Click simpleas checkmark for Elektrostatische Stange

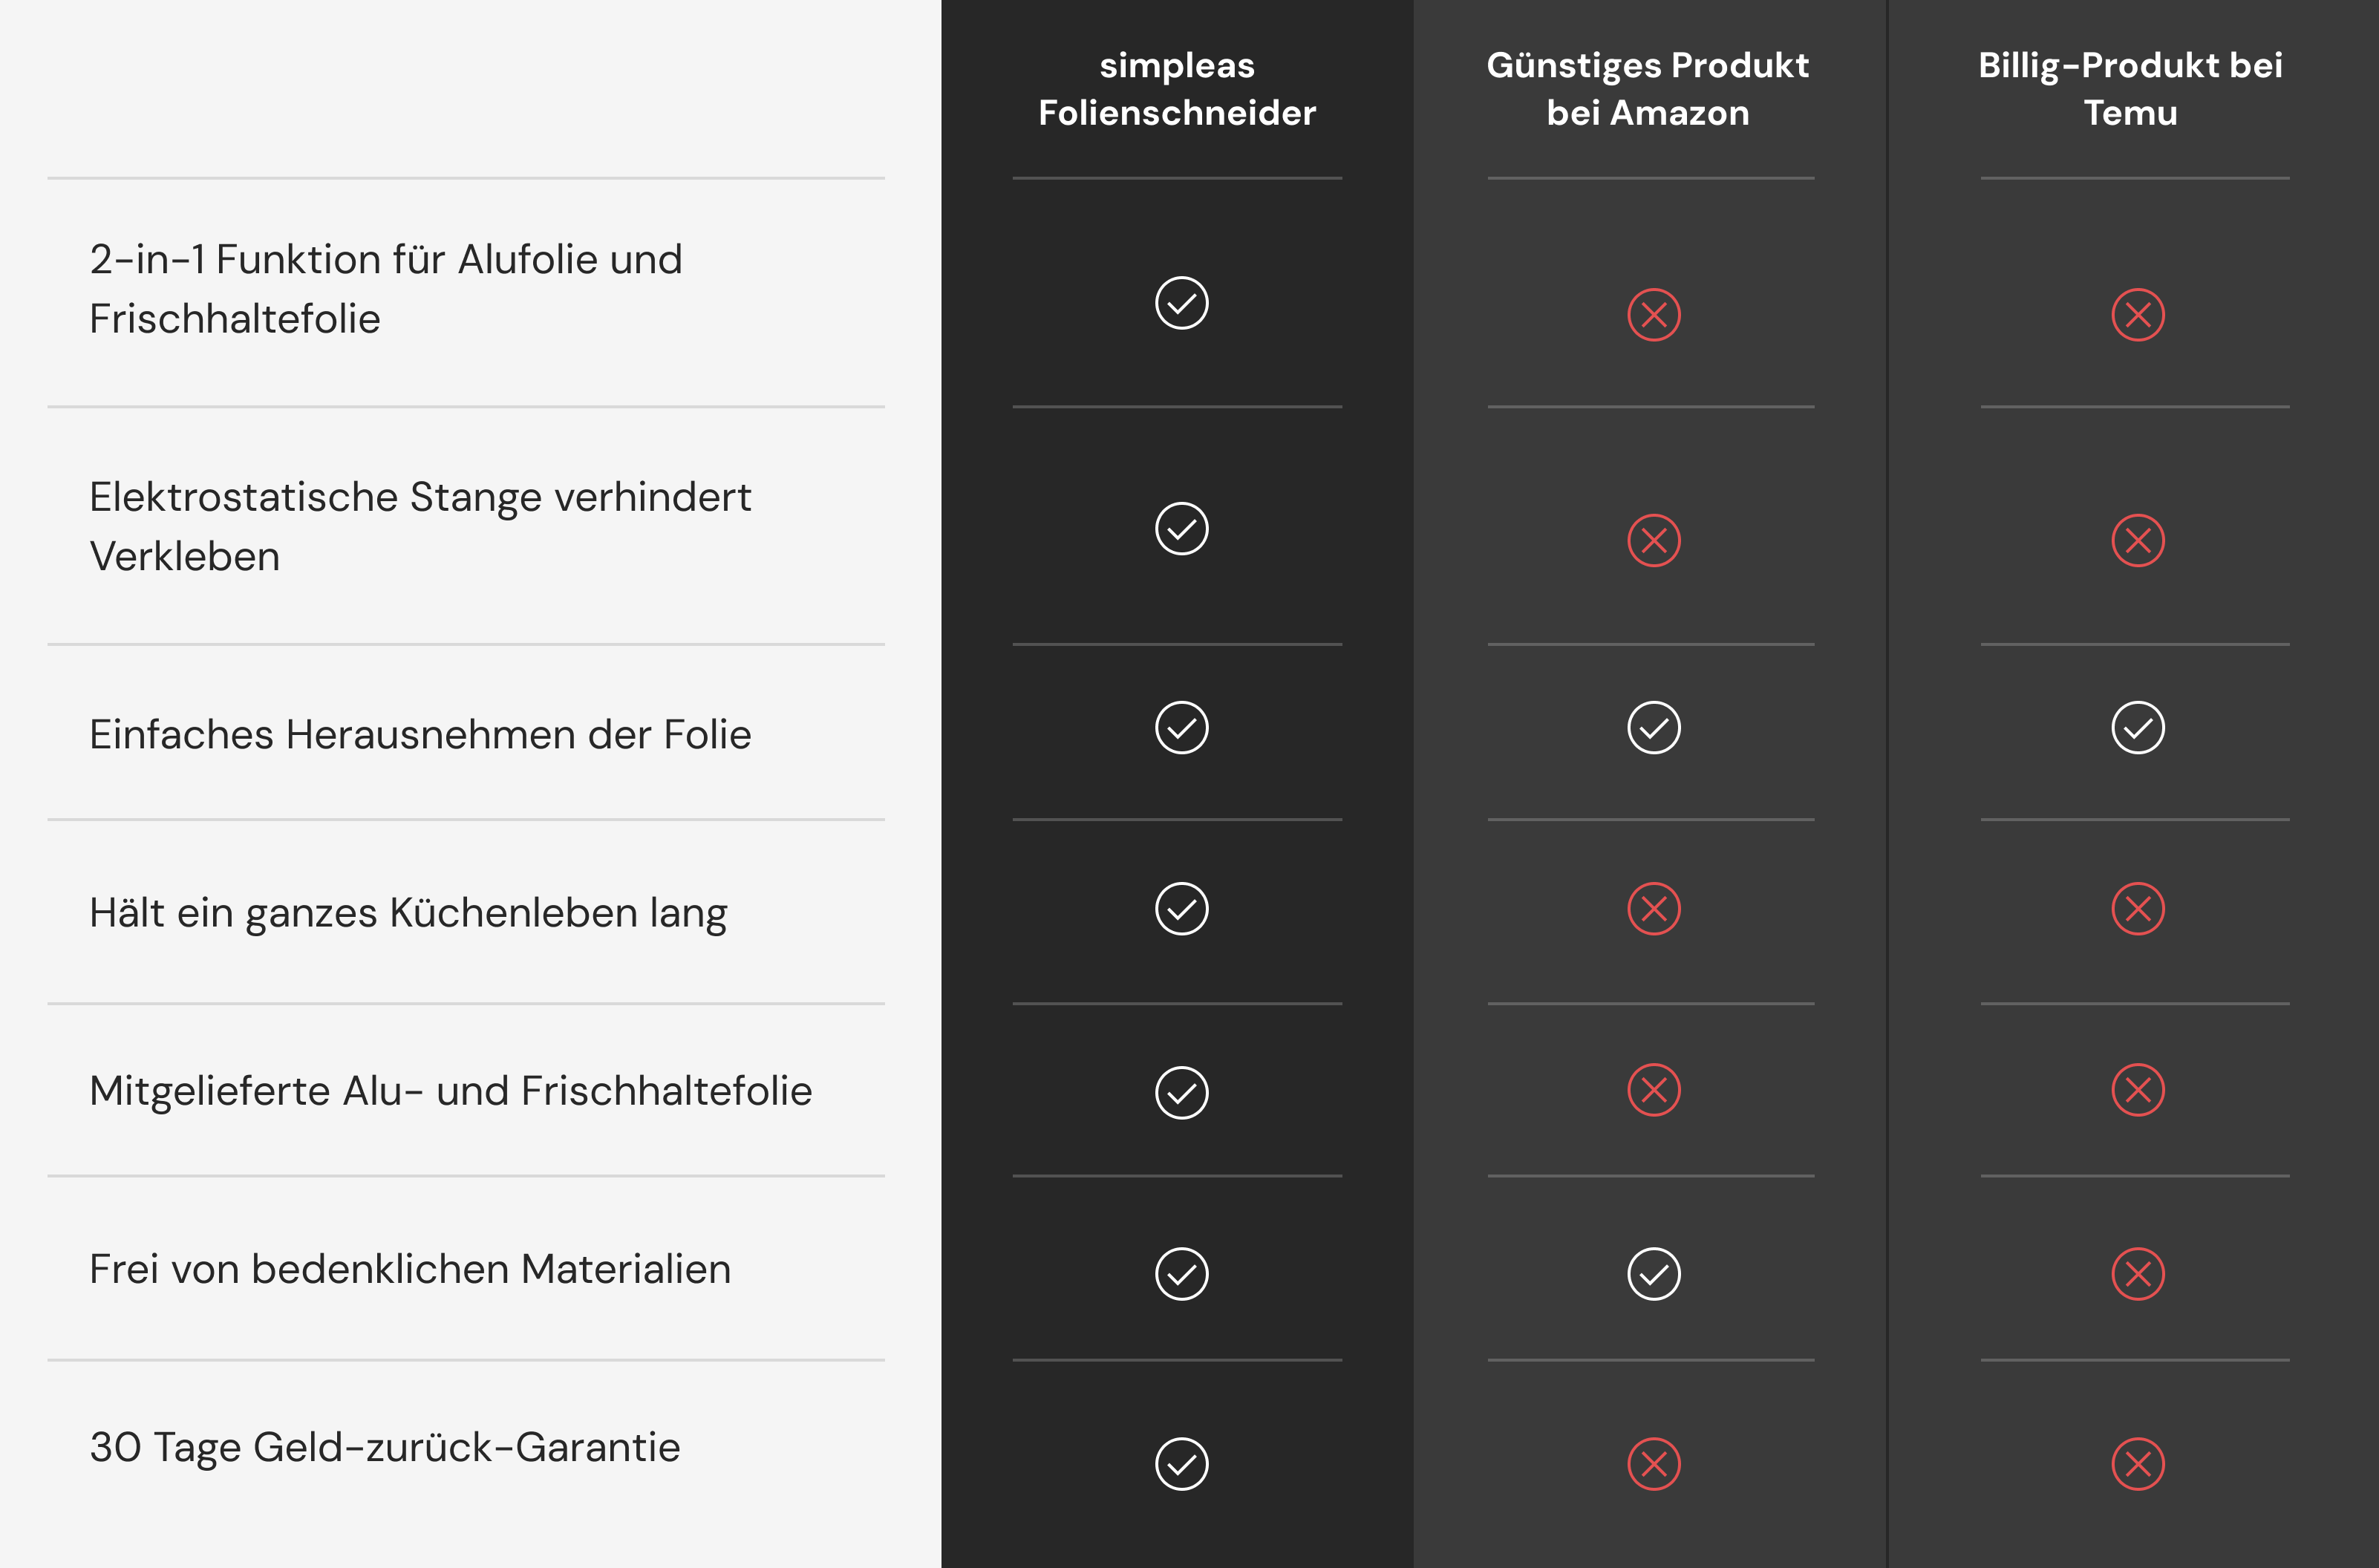click(x=1181, y=529)
